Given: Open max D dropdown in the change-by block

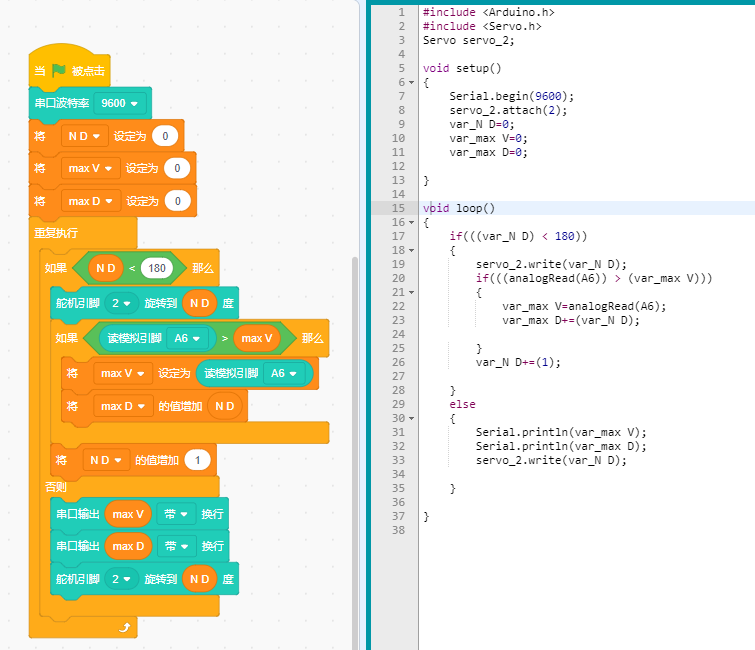Looking at the screenshot, I should [123, 406].
